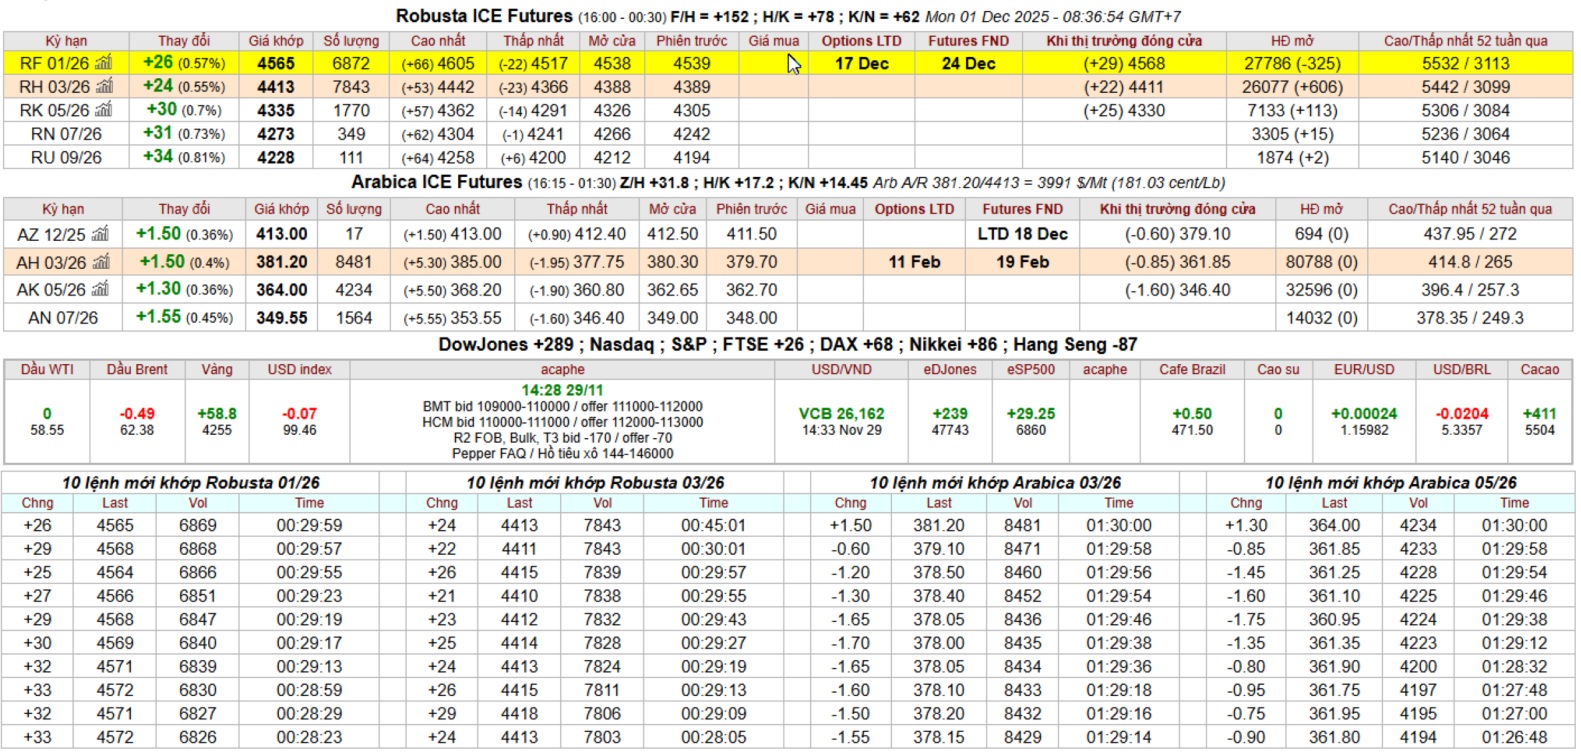Click the AK 05/26 chart icon
Image resolution: width=1581 pixels, height=754 pixels.
pyautogui.click(x=100, y=289)
